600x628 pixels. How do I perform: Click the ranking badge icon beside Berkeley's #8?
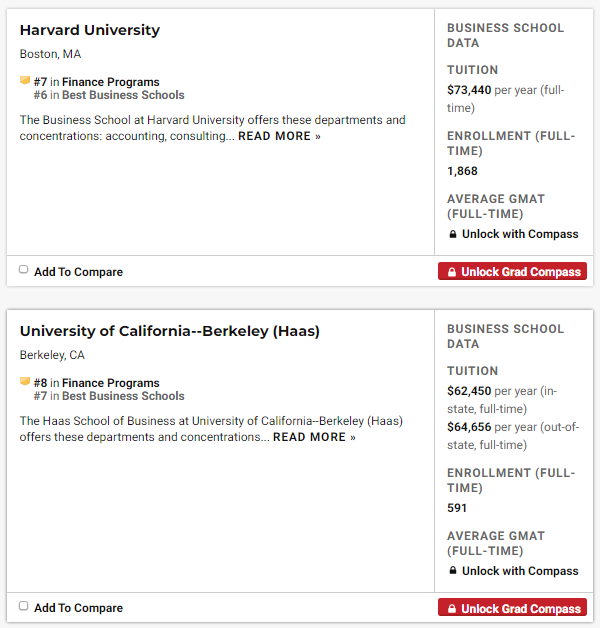click(25, 382)
